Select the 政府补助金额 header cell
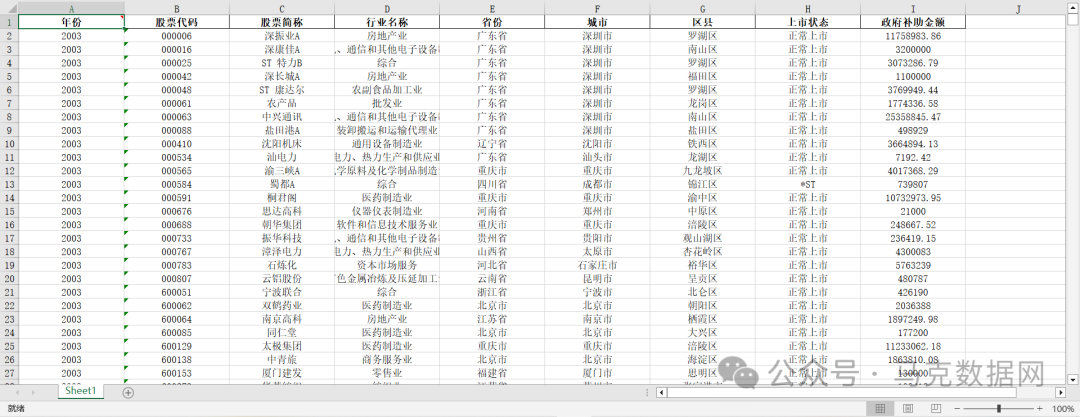This screenshot has height=417, width=1080. coord(913,22)
